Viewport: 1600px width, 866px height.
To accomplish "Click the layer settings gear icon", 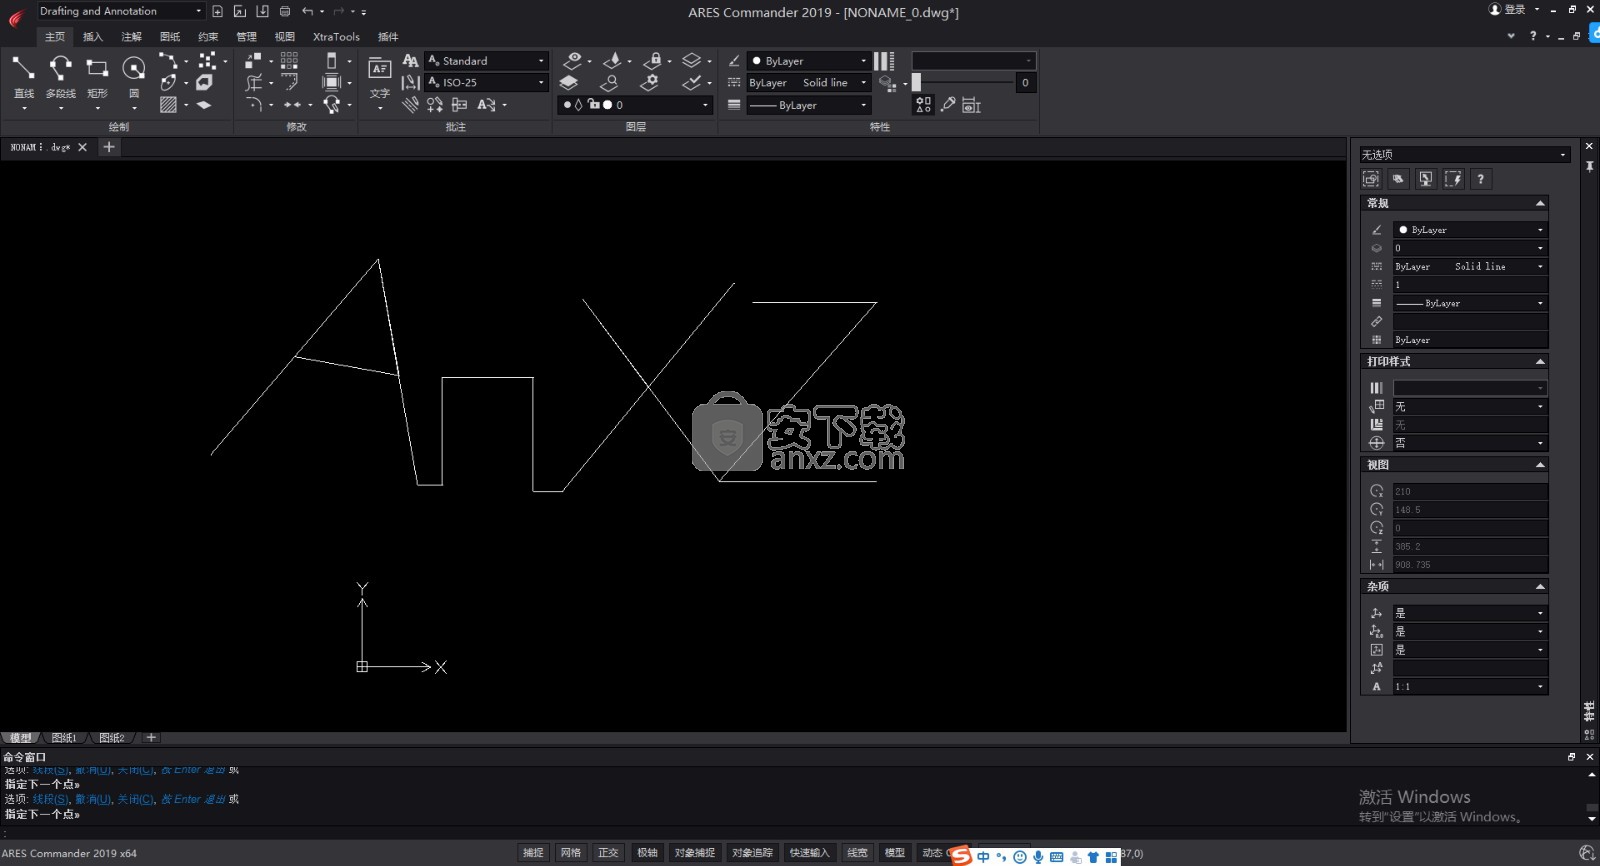I will (x=650, y=83).
